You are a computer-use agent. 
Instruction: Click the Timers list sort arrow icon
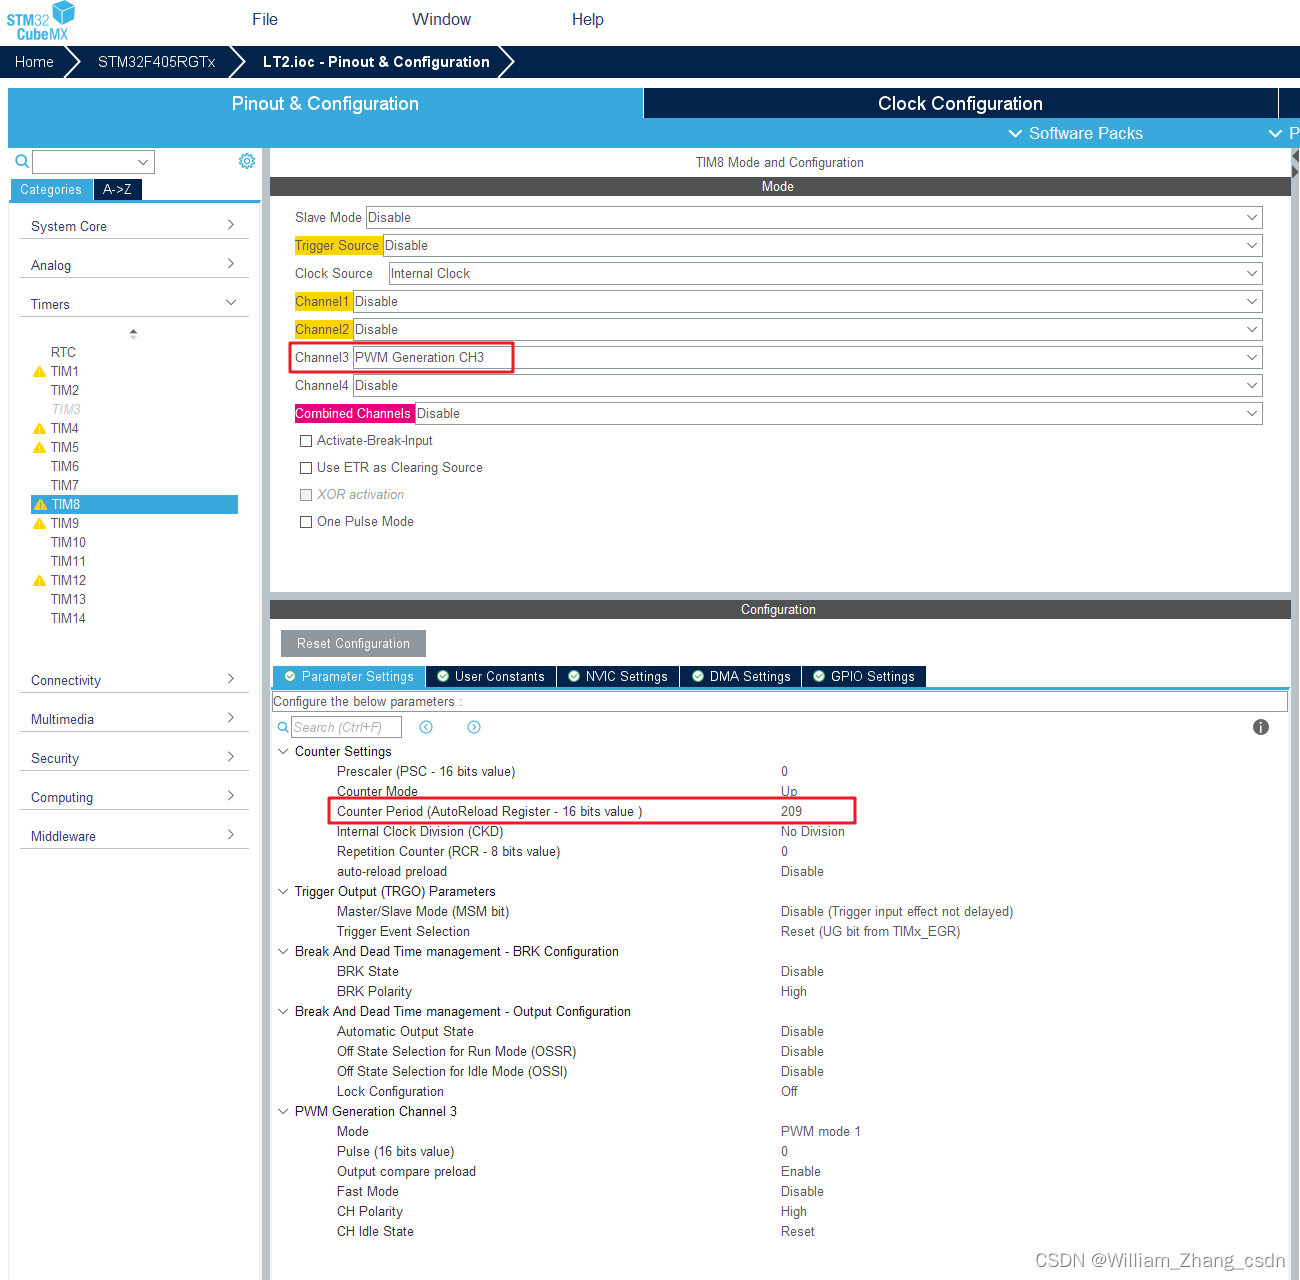tap(133, 334)
